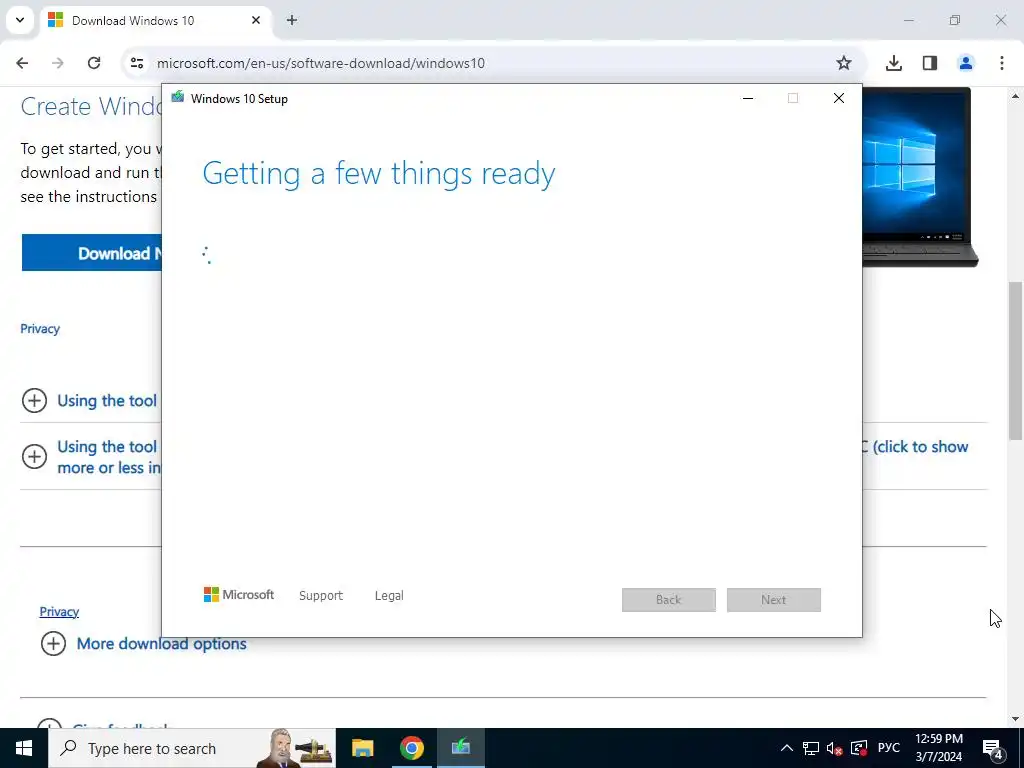Close the Download Windows 10 tab
The height and width of the screenshot is (768, 1024).
256,20
